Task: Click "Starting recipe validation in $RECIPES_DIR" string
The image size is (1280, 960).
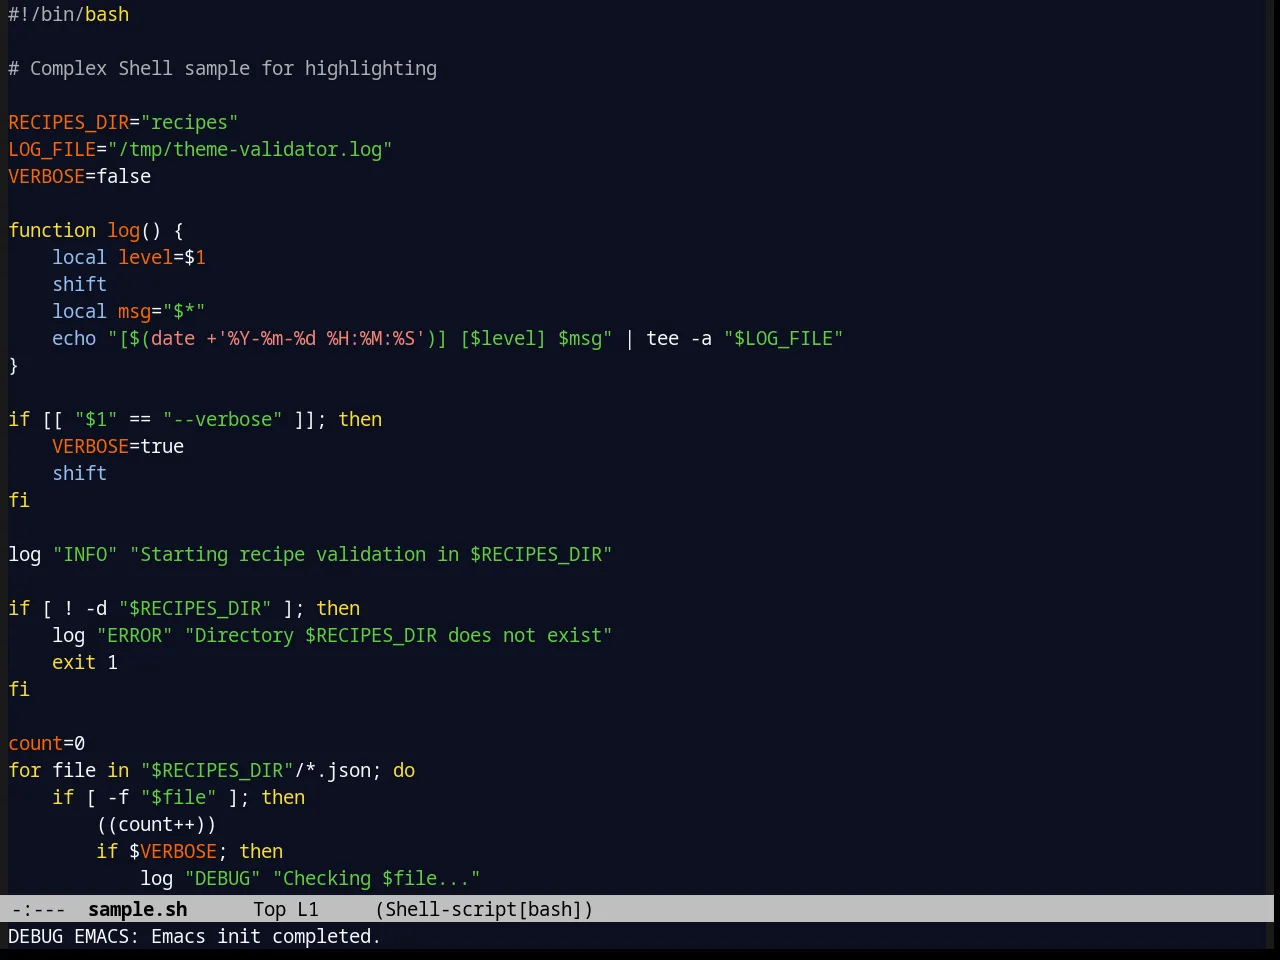Action: [371, 554]
